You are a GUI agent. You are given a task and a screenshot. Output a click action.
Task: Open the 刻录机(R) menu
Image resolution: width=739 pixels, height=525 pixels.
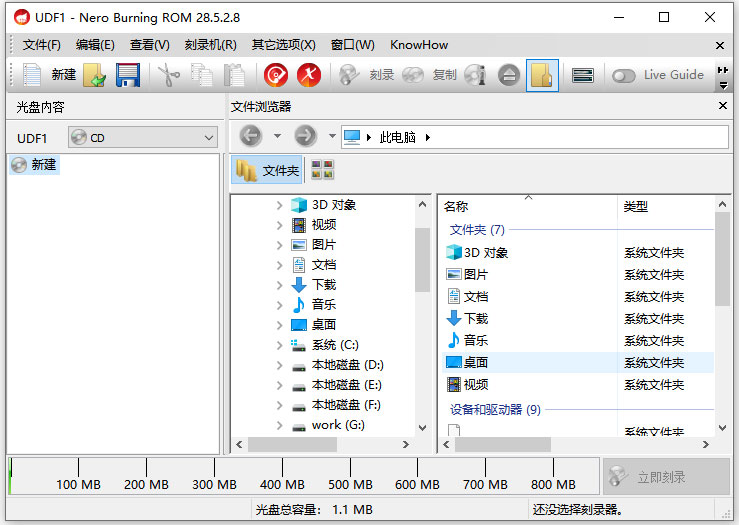pos(210,45)
